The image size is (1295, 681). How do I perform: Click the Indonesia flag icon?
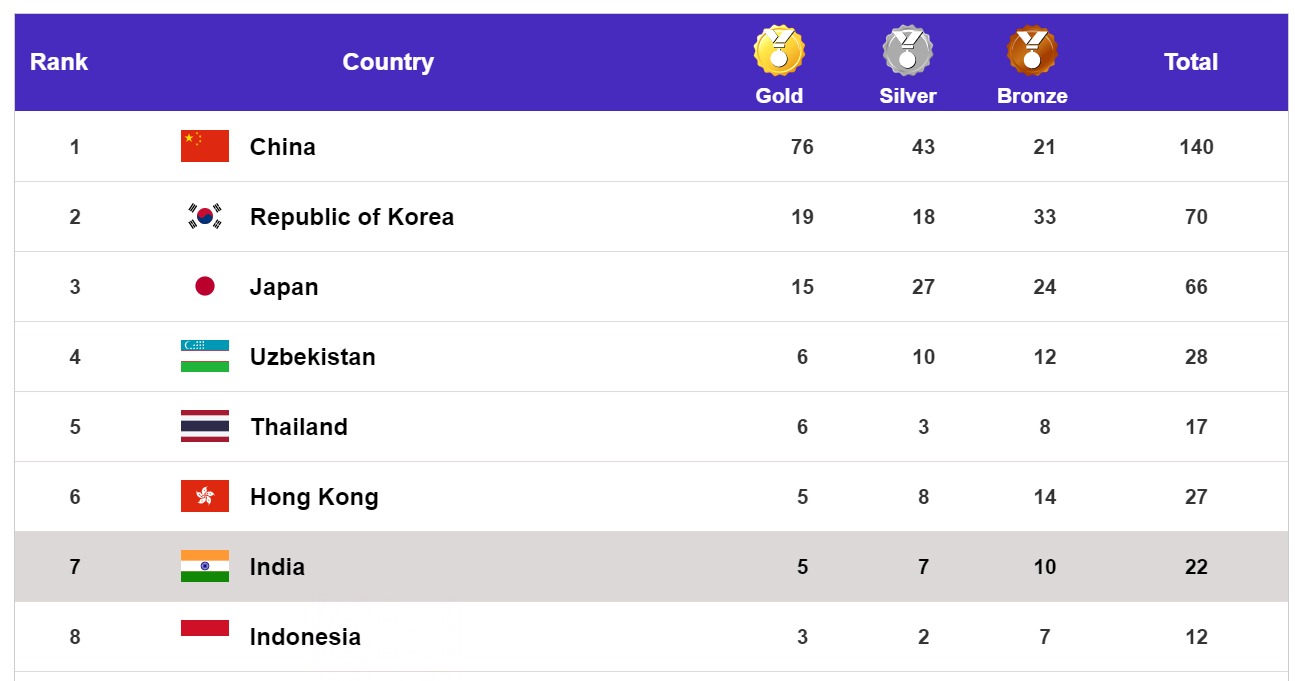[x=205, y=629]
